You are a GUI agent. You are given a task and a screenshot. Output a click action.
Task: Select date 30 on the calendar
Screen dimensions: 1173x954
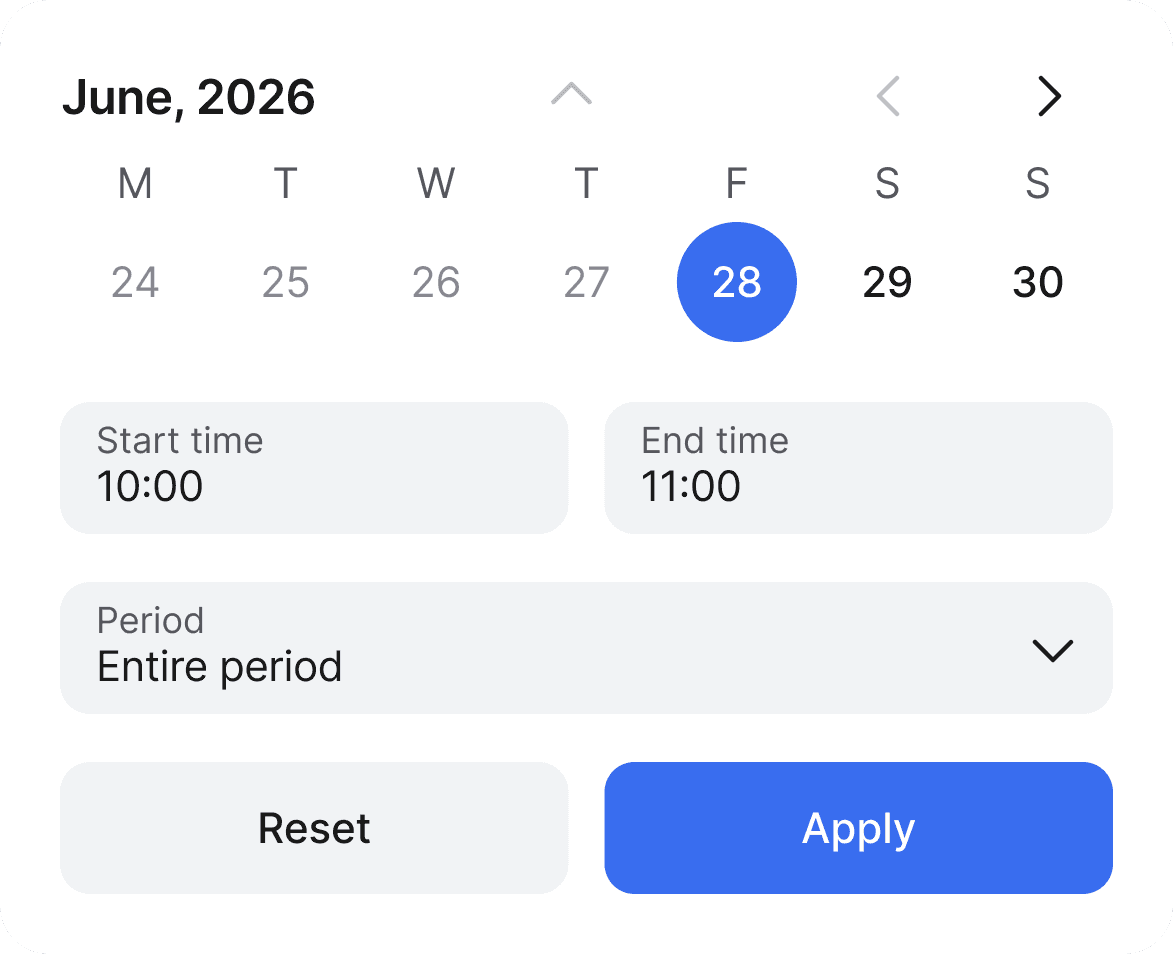coord(1037,282)
